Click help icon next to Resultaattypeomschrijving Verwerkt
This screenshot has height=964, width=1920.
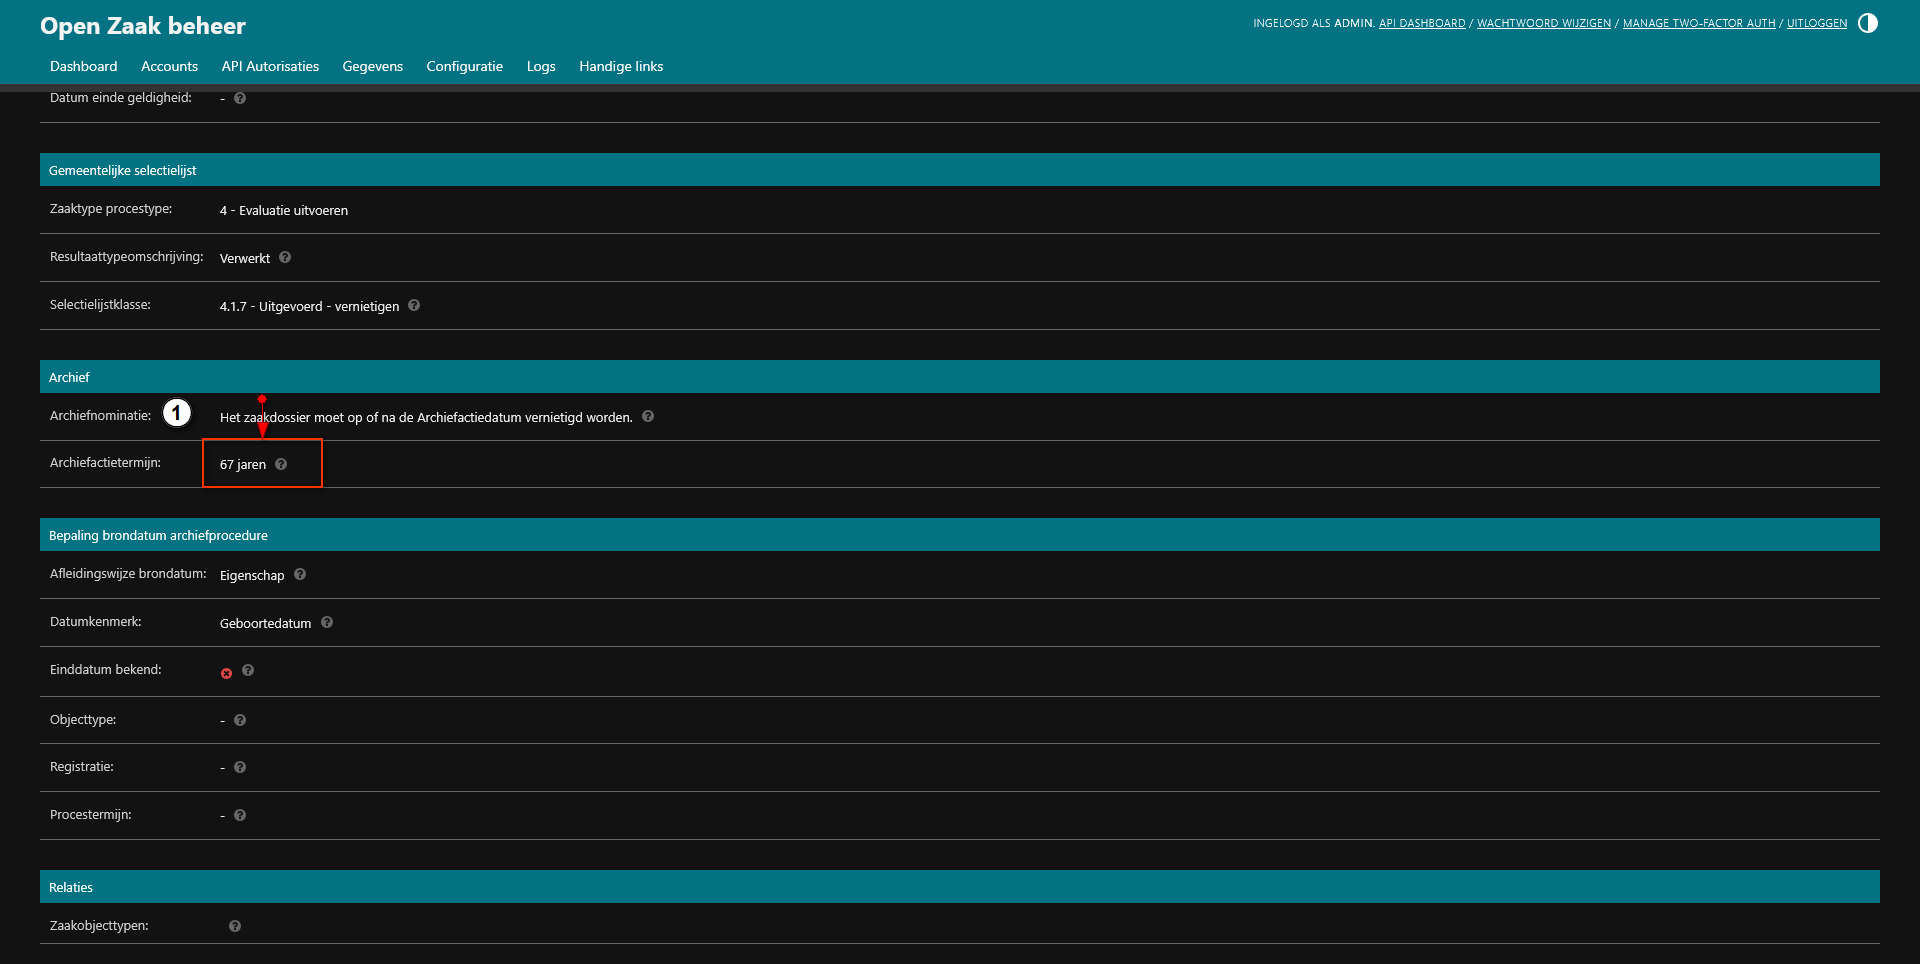pyautogui.click(x=285, y=258)
